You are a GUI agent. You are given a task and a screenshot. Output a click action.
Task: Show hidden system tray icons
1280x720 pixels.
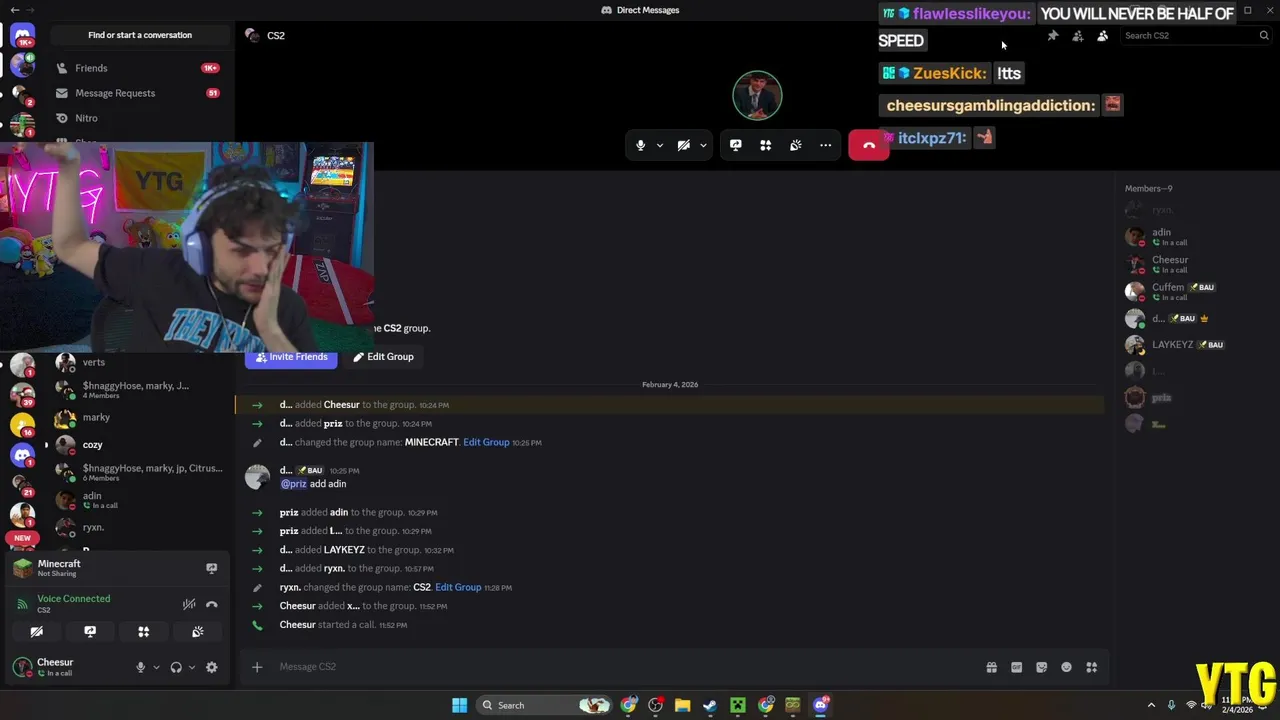(x=1151, y=705)
